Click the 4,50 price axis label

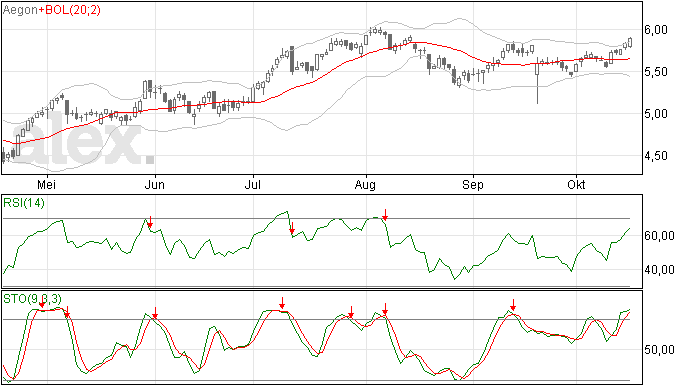(x=656, y=155)
